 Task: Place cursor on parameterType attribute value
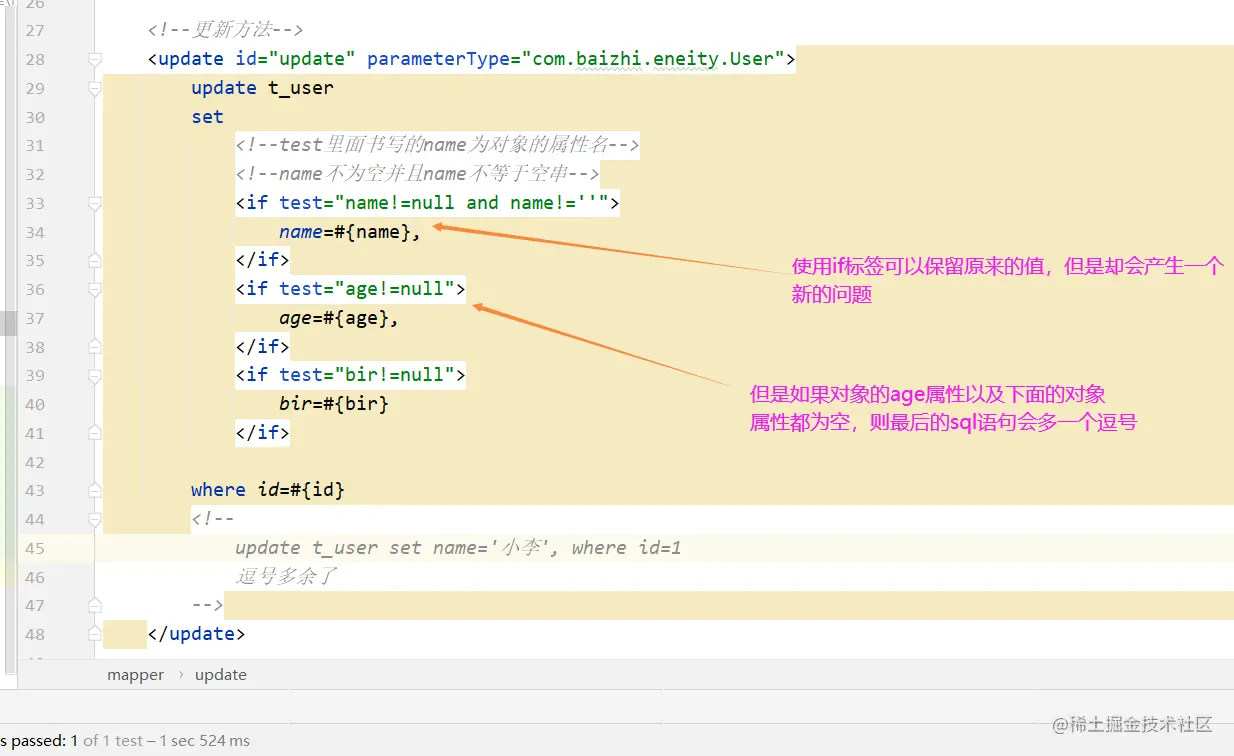[654, 59]
